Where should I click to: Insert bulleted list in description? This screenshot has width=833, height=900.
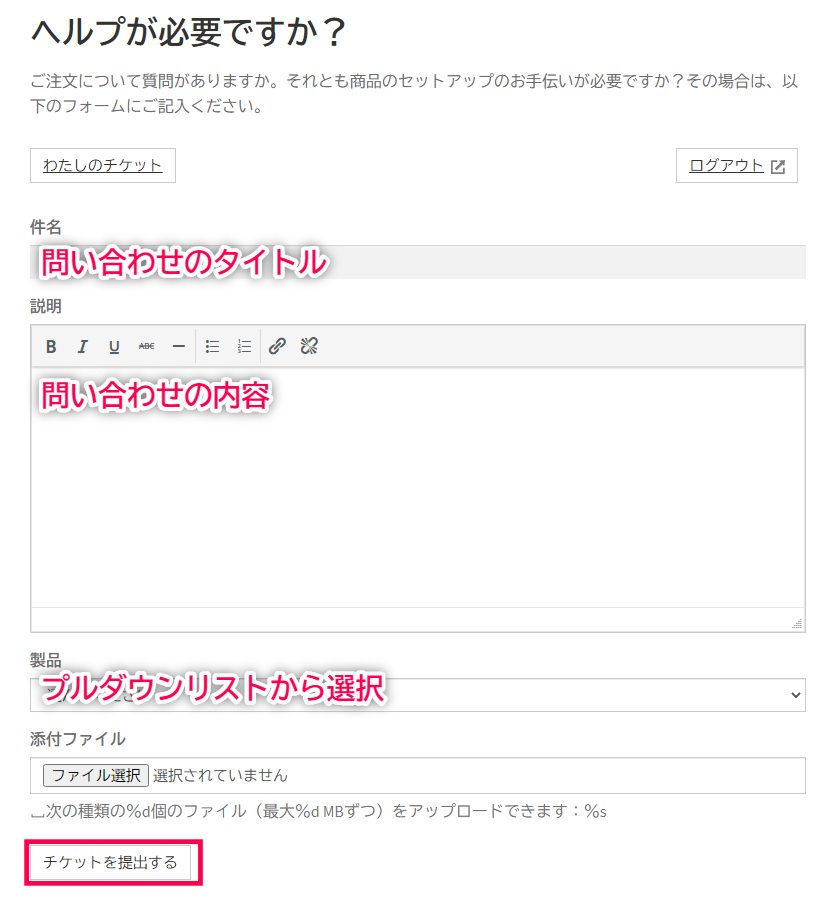pyautogui.click(x=212, y=347)
